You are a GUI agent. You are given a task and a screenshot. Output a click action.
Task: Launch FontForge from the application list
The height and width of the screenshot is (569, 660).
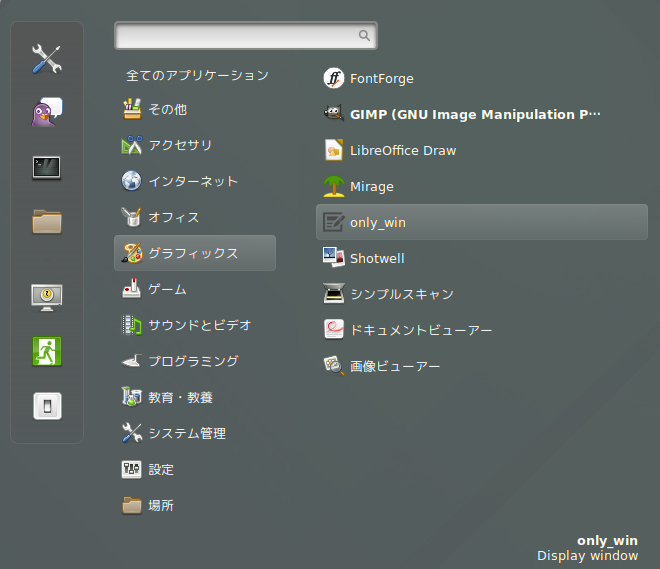381,78
